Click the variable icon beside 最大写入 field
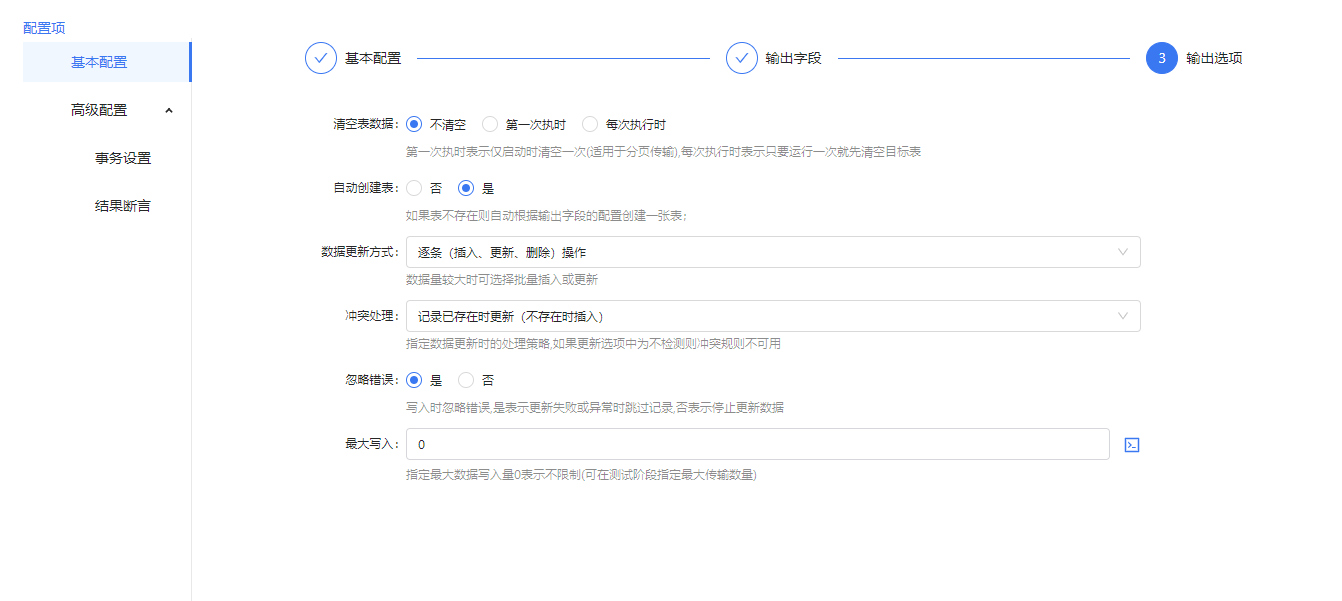This screenshot has height=601, width=1342. click(x=1132, y=444)
